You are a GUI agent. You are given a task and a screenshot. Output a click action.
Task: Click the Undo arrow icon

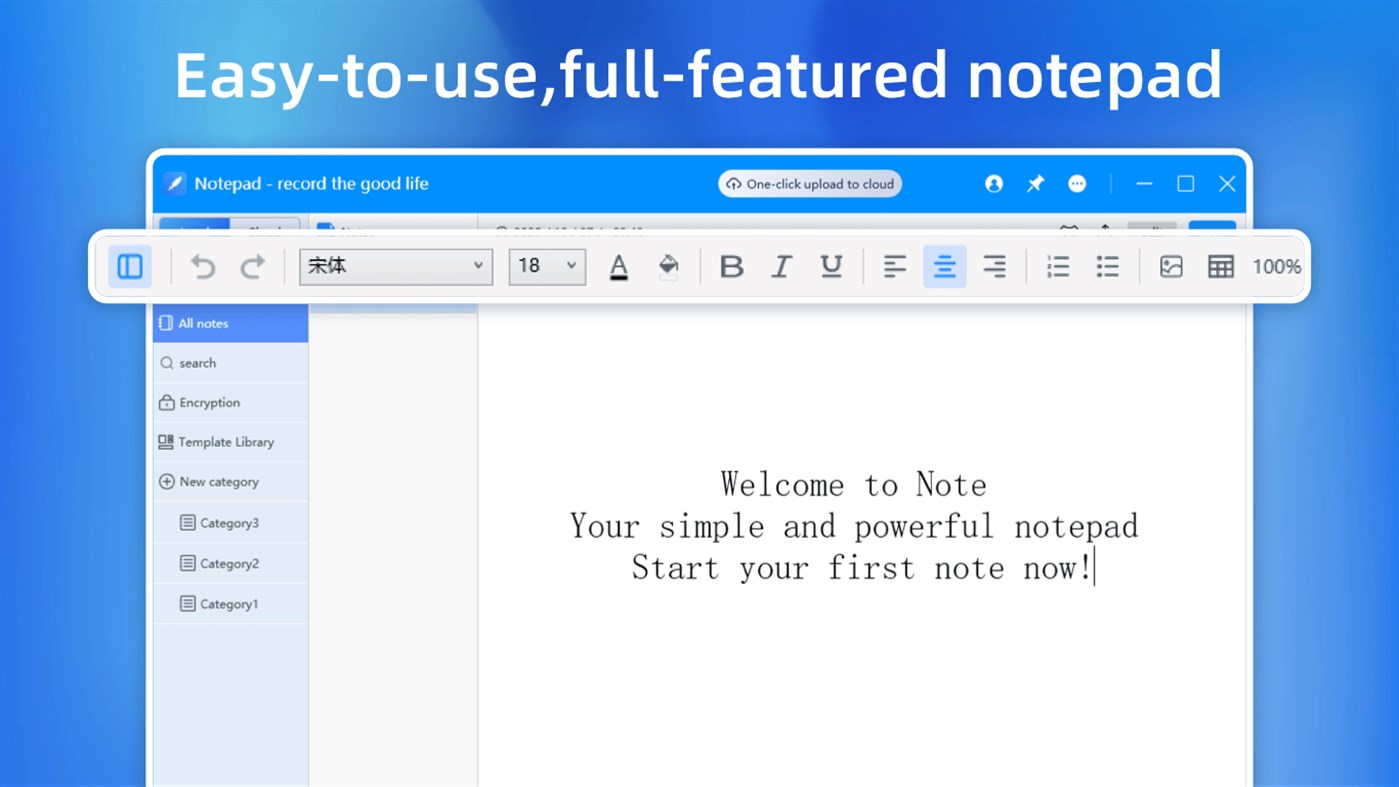click(202, 266)
